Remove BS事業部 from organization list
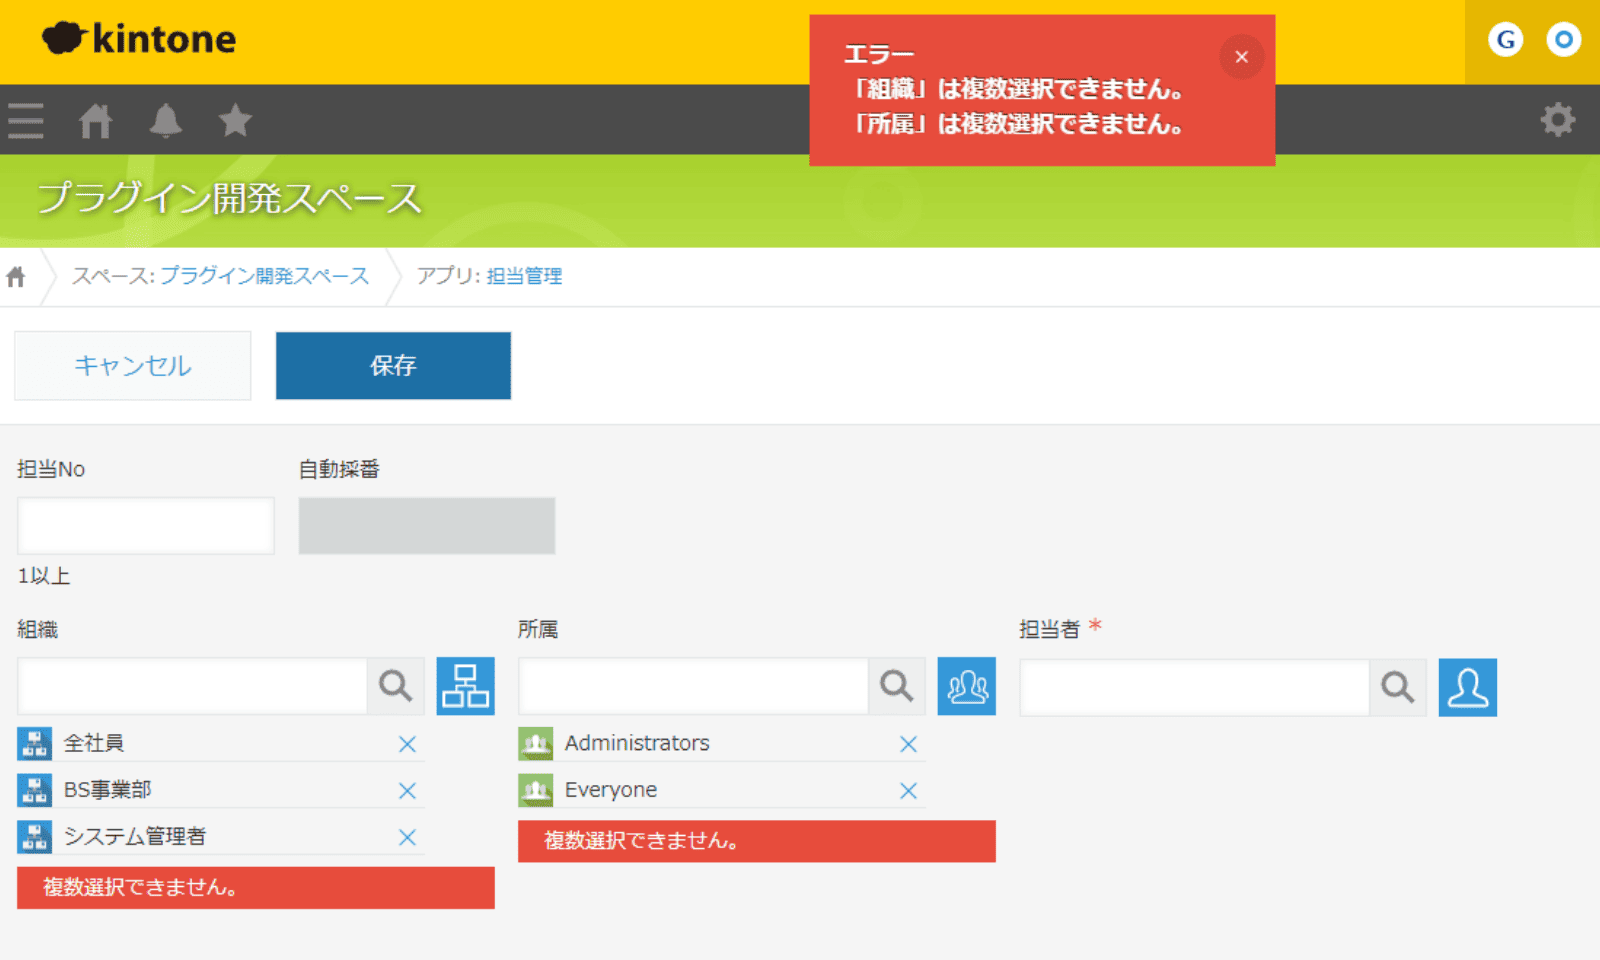Image resolution: width=1600 pixels, height=960 pixels. (x=407, y=791)
